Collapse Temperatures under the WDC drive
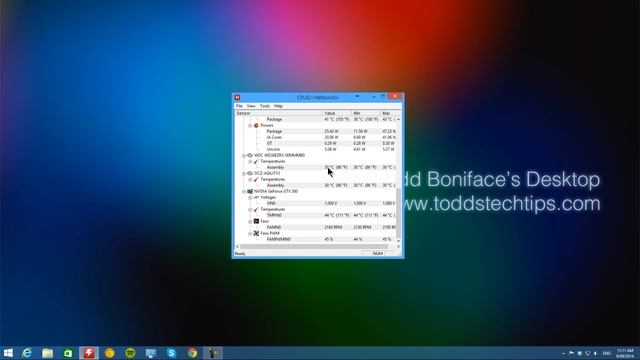The width and height of the screenshot is (640, 360). (250, 162)
